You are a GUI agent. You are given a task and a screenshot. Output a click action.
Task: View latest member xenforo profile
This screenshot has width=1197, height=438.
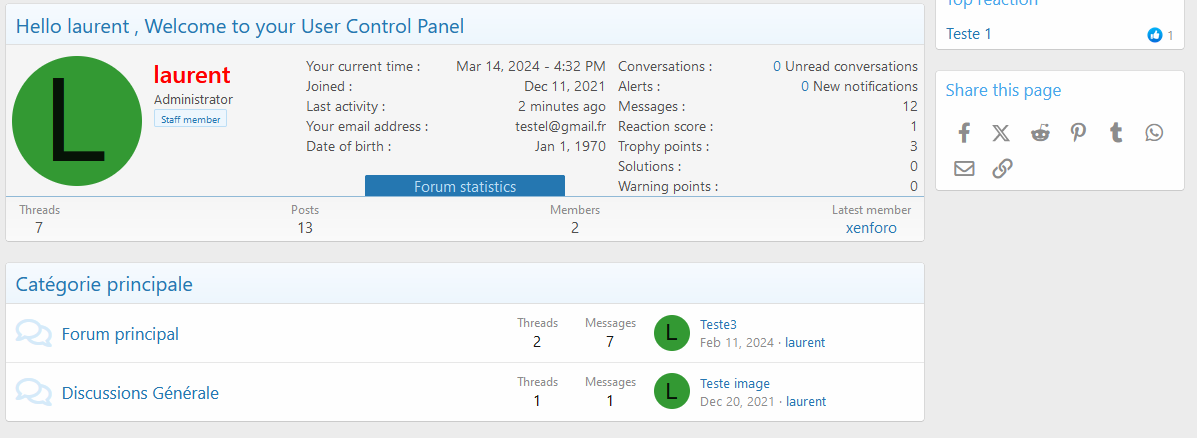click(x=871, y=228)
